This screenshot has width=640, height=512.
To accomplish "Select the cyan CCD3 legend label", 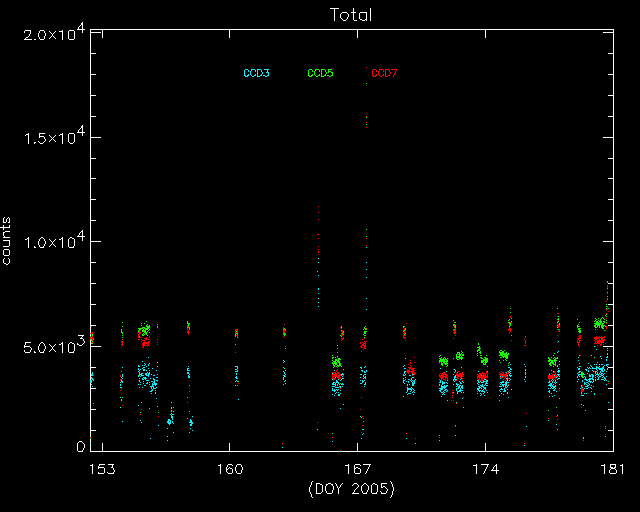I will (x=256, y=73).
